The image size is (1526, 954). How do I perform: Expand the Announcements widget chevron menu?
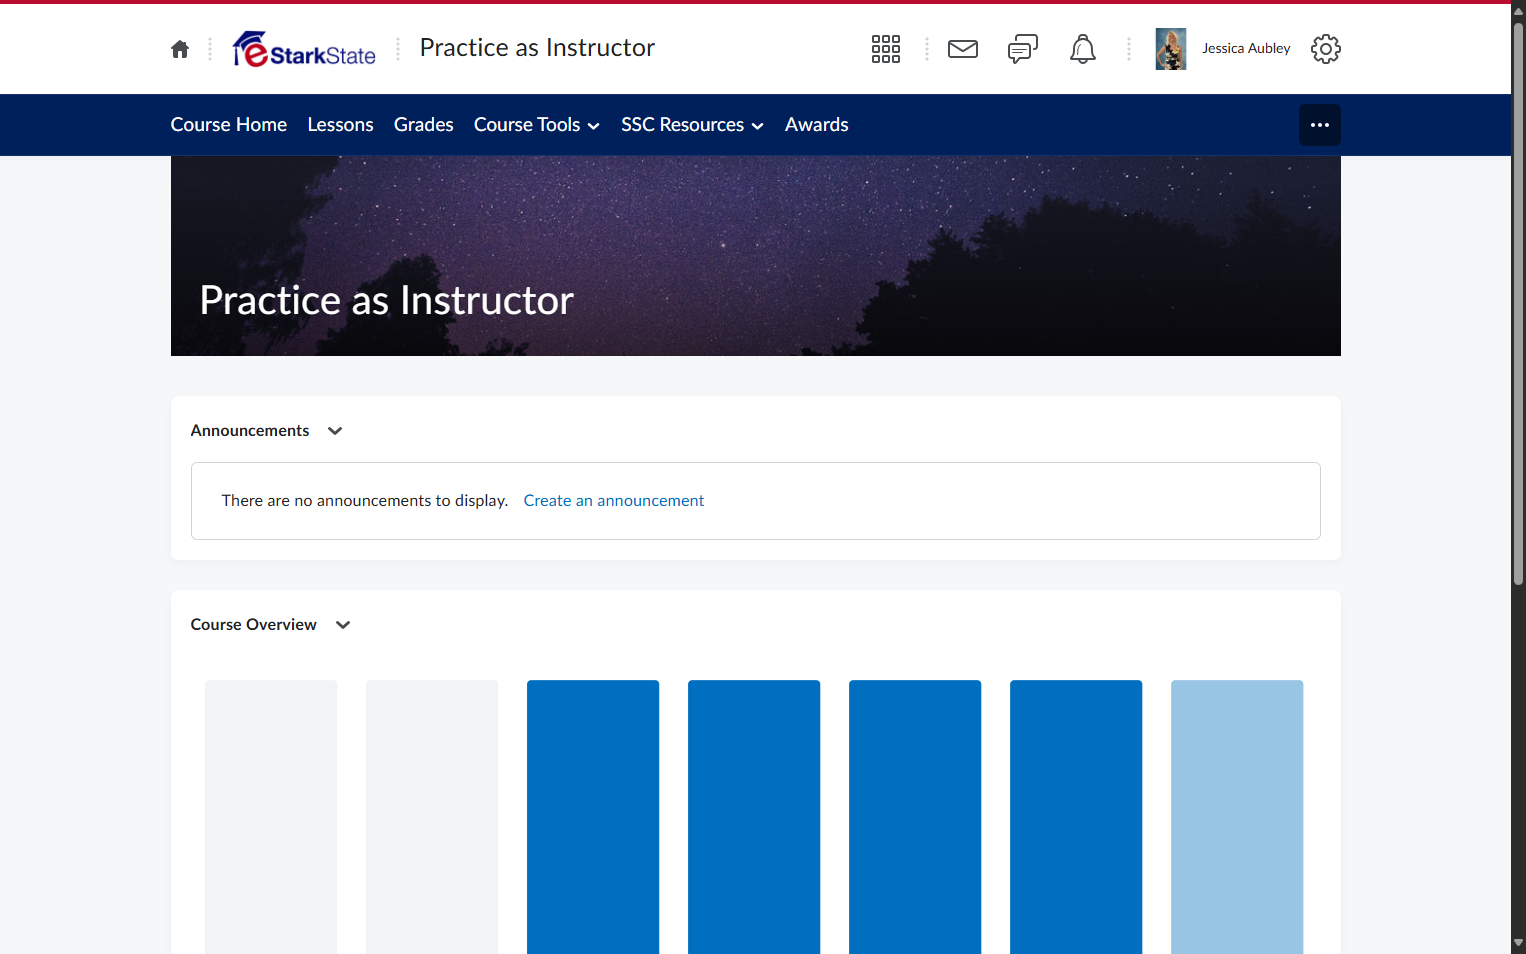tap(335, 431)
